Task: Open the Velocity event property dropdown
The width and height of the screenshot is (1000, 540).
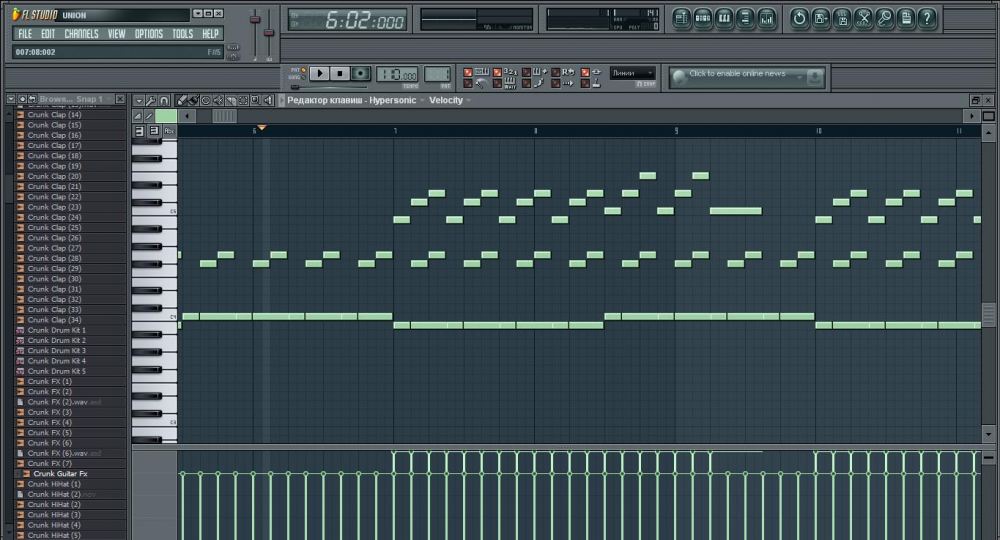Action: coord(469,100)
